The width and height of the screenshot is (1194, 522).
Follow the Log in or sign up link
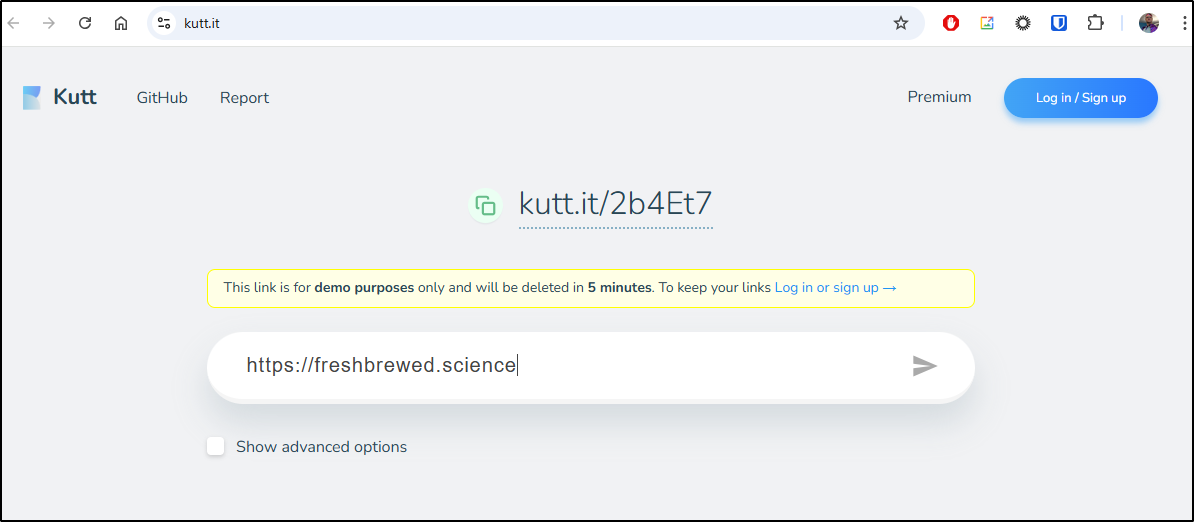[835, 288]
